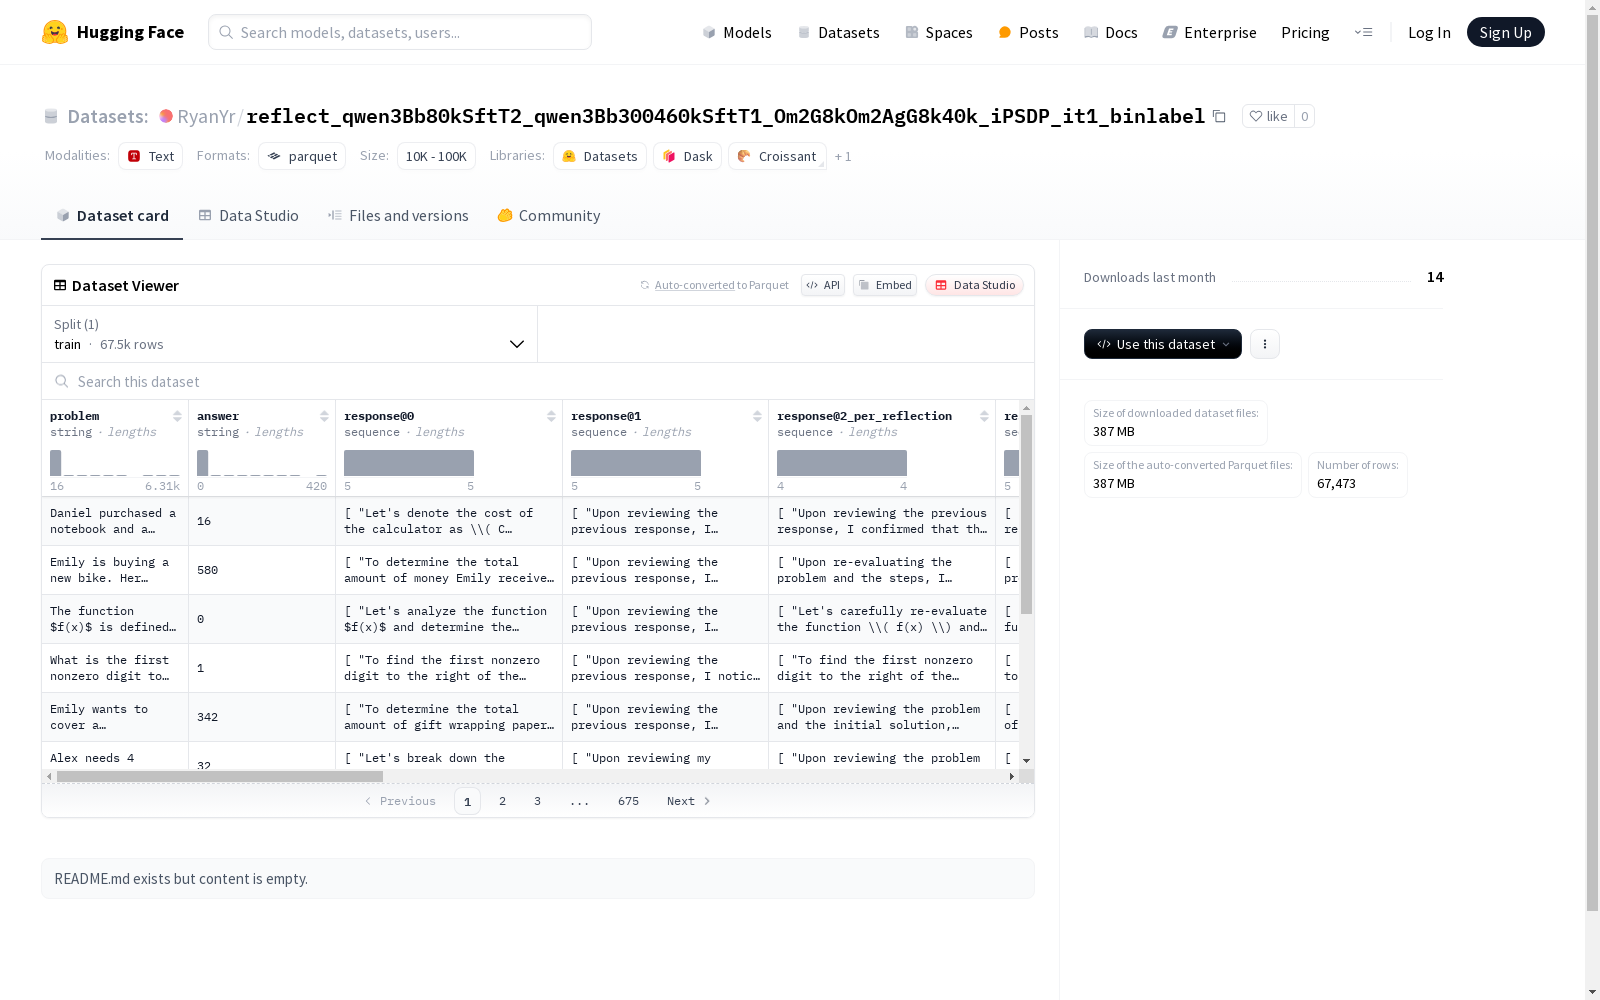Click the problem column length histogram

(x=115, y=463)
